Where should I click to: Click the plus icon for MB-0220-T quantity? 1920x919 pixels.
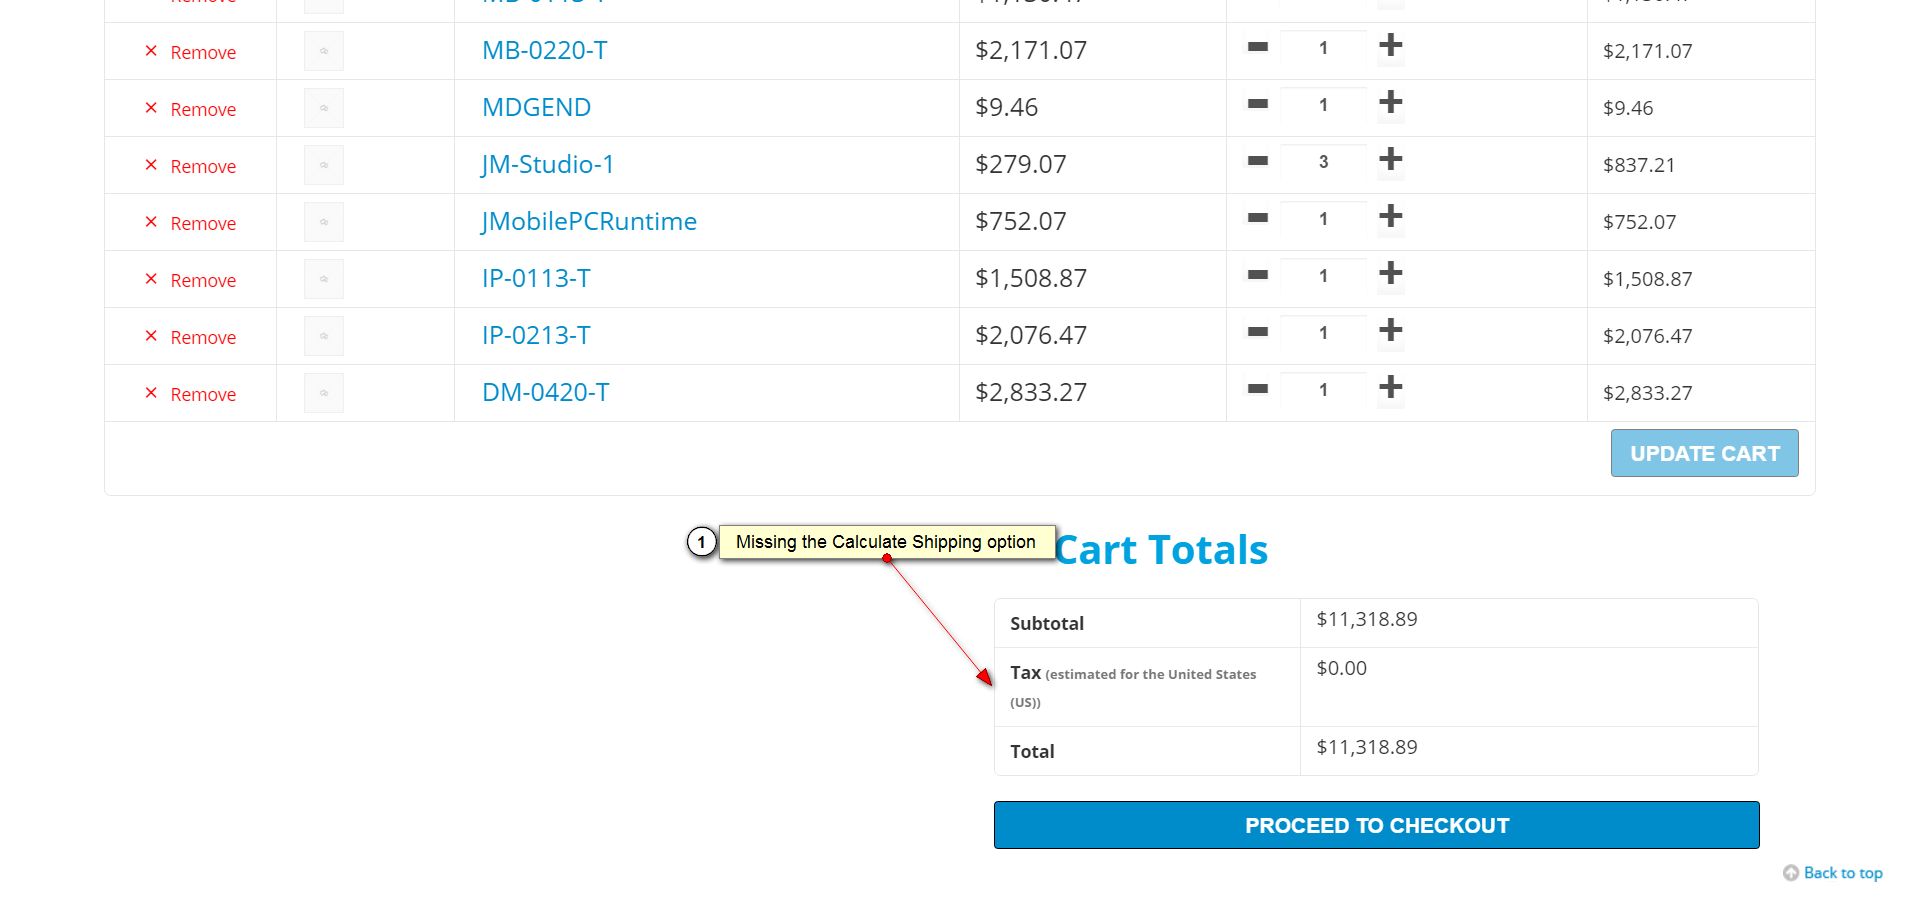pos(1390,46)
